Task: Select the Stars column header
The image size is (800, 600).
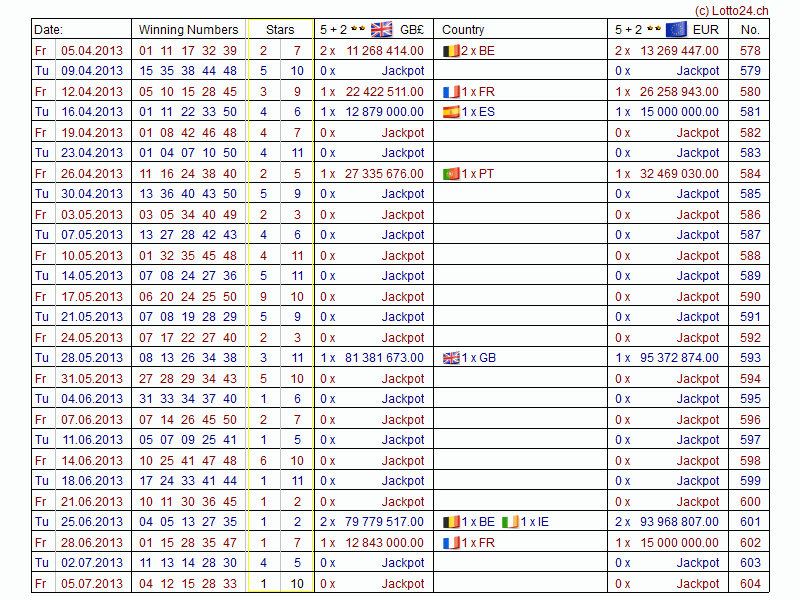Action: point(280,30)
